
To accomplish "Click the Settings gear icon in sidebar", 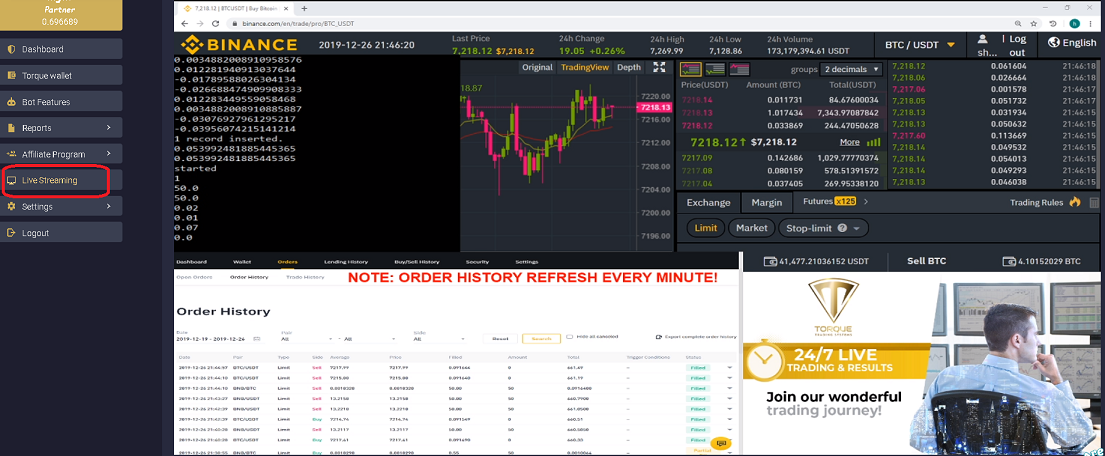I will click(11, 207).
